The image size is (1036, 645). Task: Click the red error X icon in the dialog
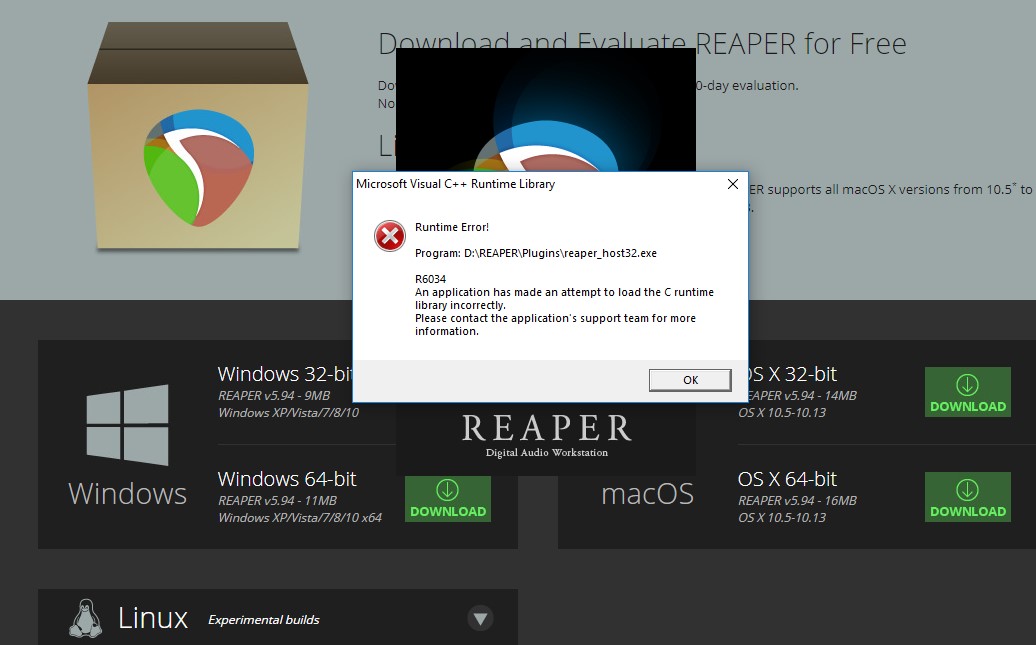pos(390,236)
